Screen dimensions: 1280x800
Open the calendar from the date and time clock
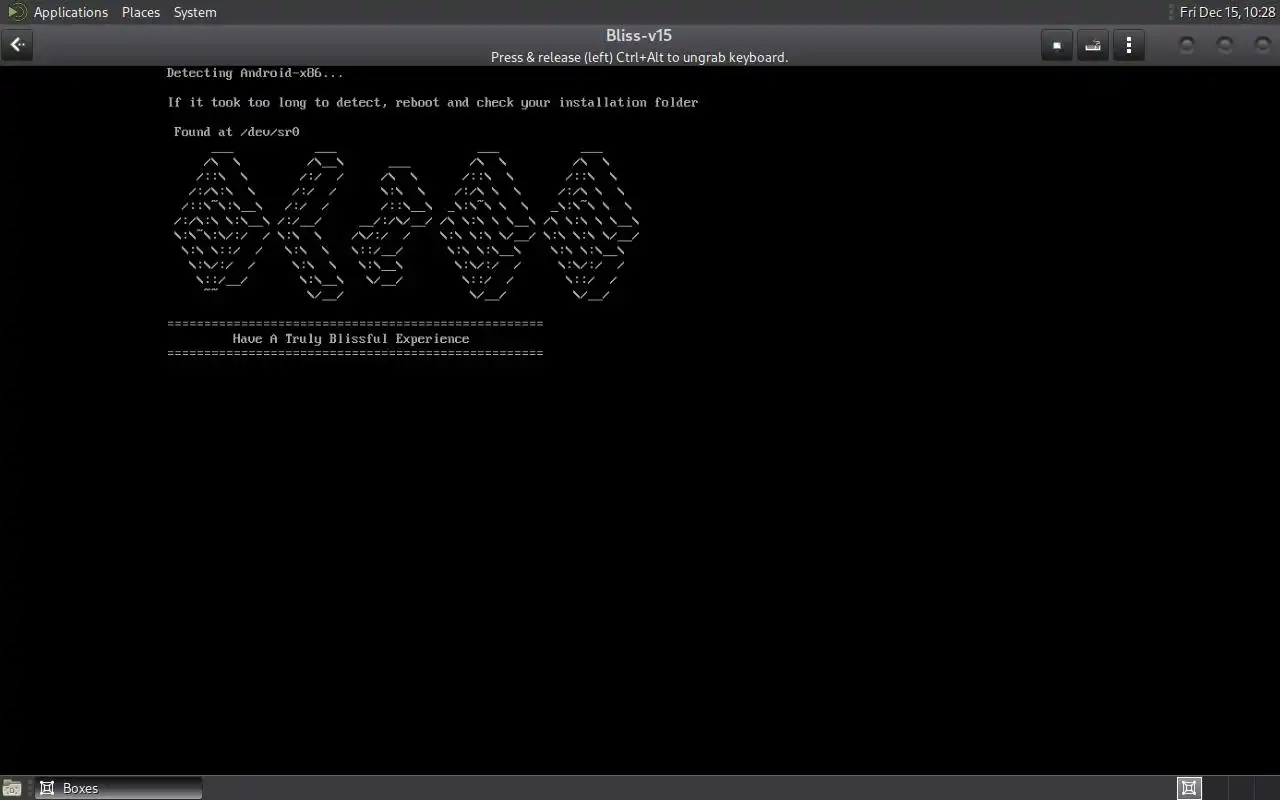point(1227,12)
